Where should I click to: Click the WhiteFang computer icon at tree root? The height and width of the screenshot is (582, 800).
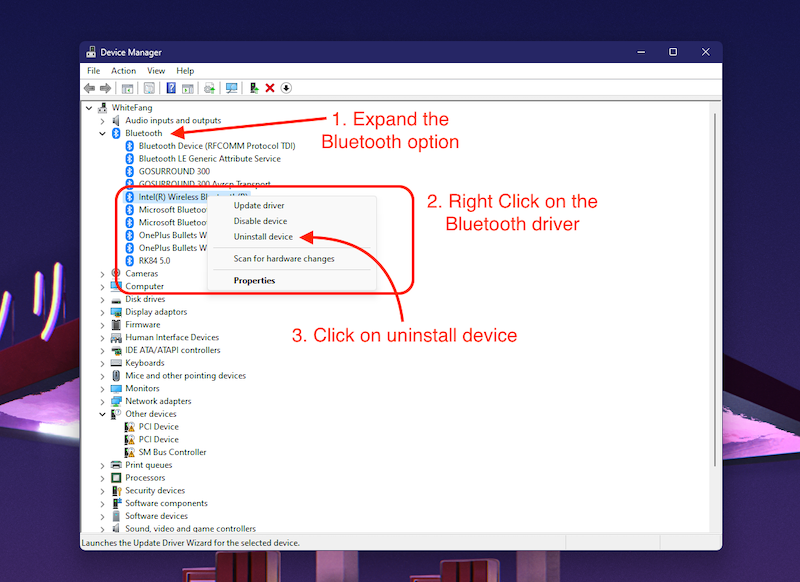103,108
